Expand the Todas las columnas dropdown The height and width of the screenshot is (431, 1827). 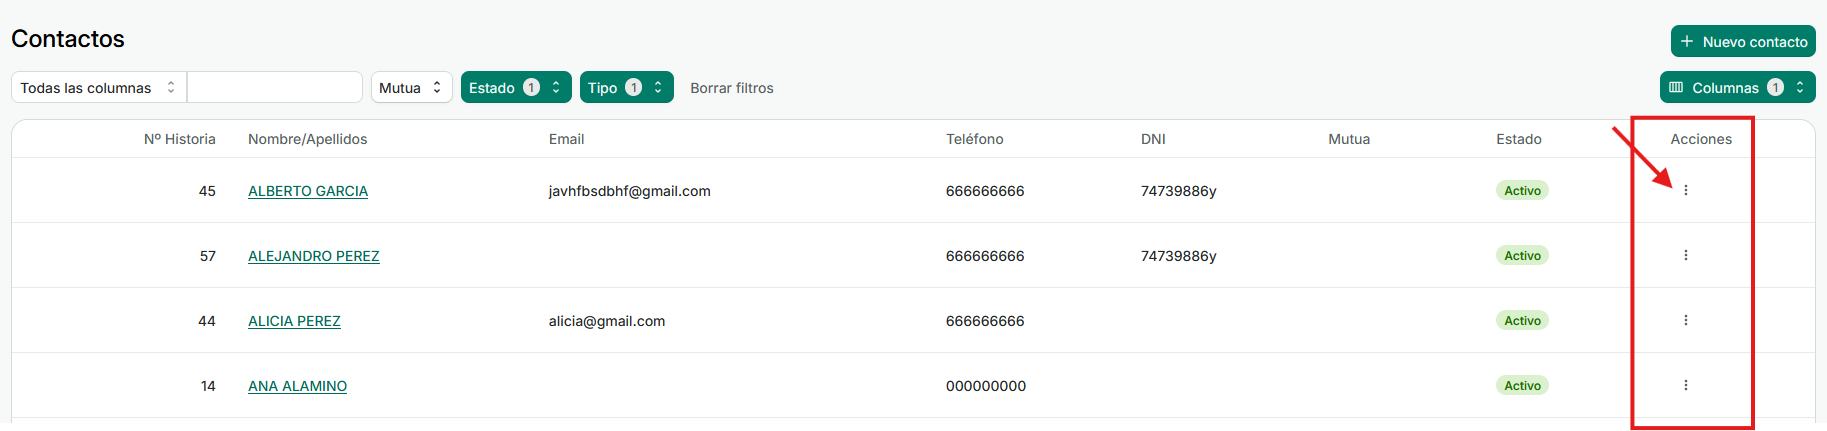[98, 88]
